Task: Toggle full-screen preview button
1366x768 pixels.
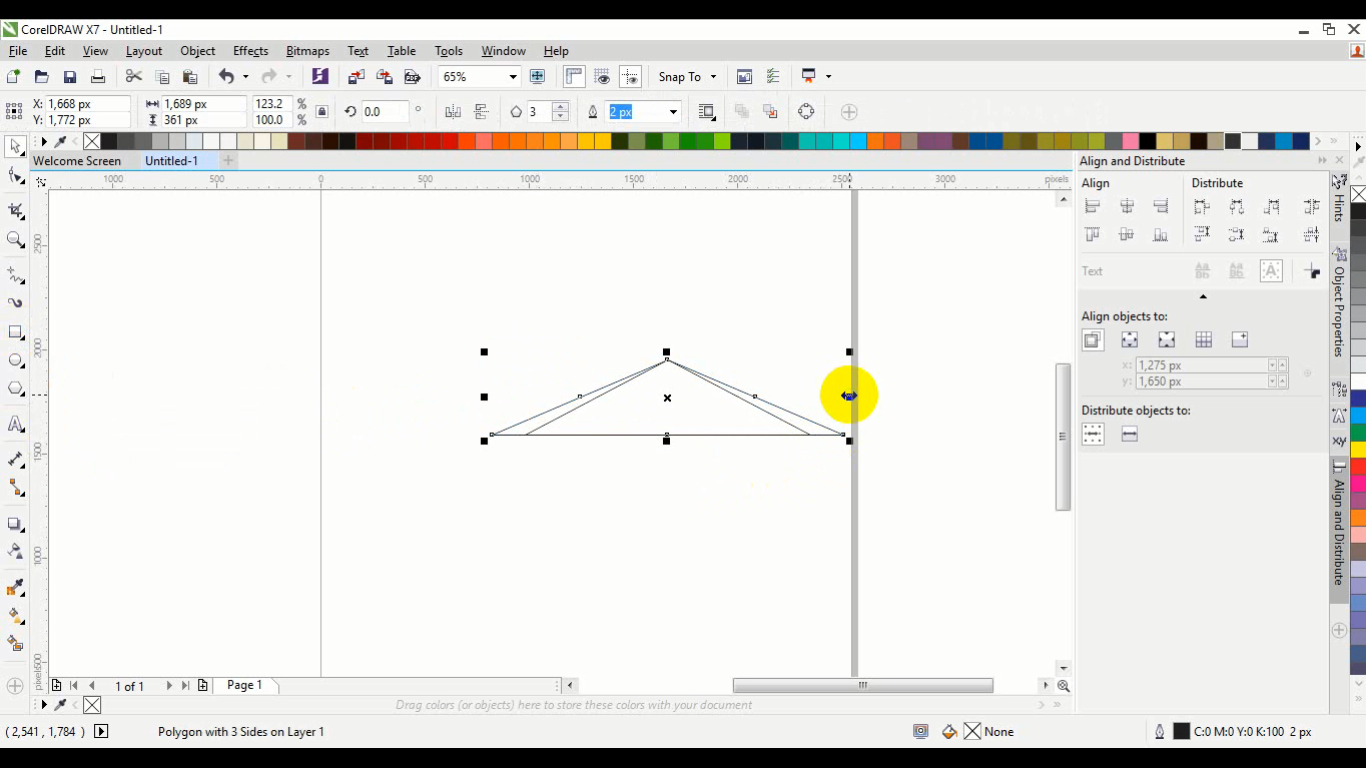Action: pos(537,77)
